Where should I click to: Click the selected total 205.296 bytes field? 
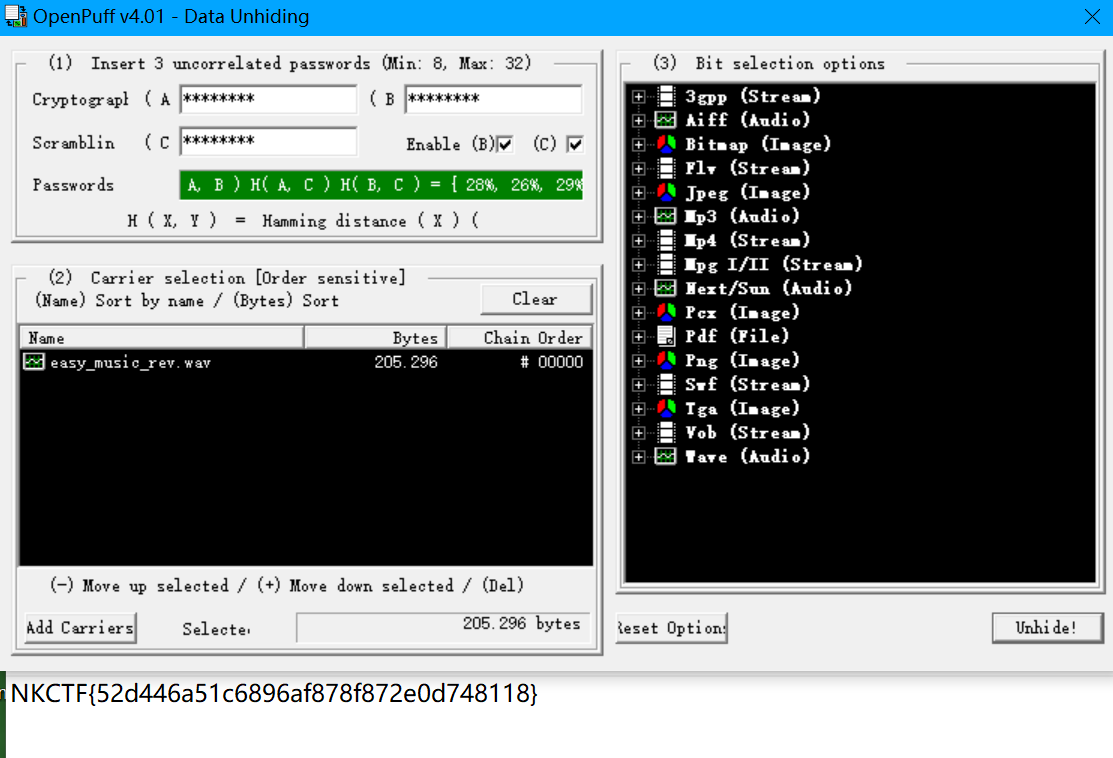[x=444, y=627]
